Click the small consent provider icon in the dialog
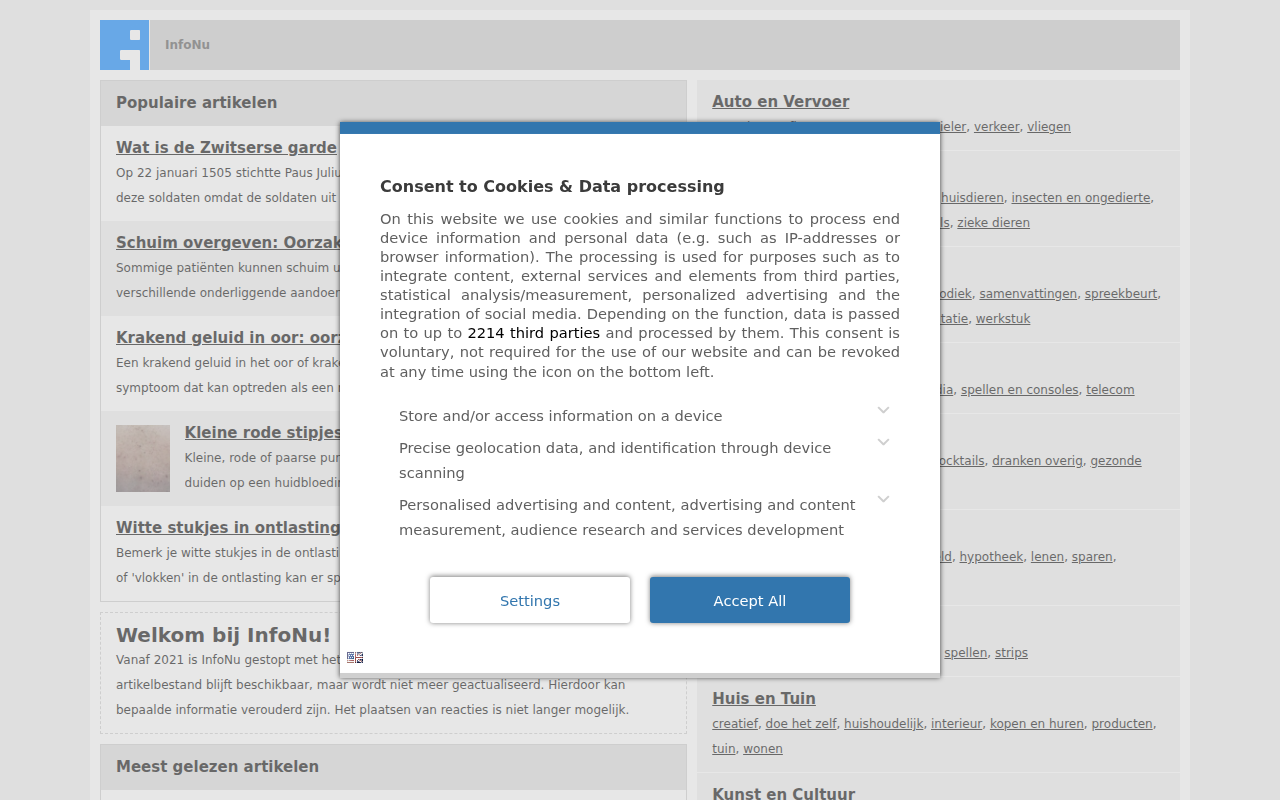This screenshot has height=800, width=1280. point(355,657)
